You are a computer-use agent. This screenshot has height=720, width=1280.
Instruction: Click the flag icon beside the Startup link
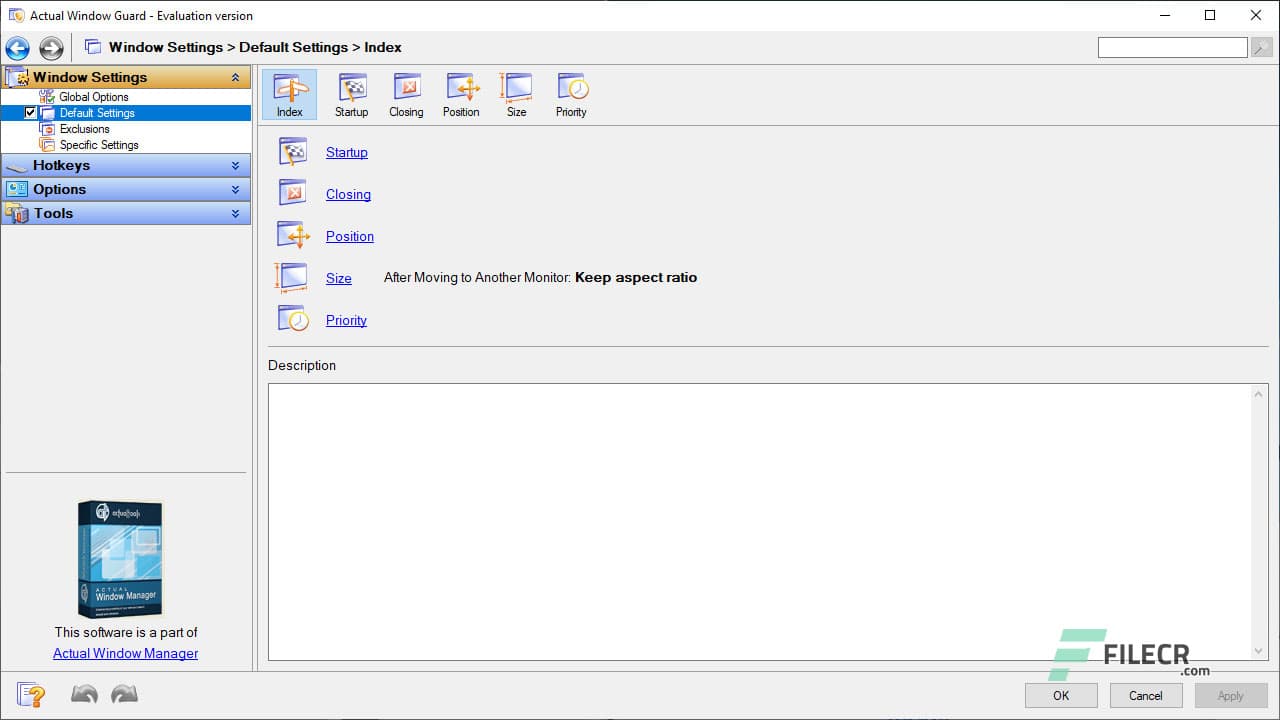[293, 152]
